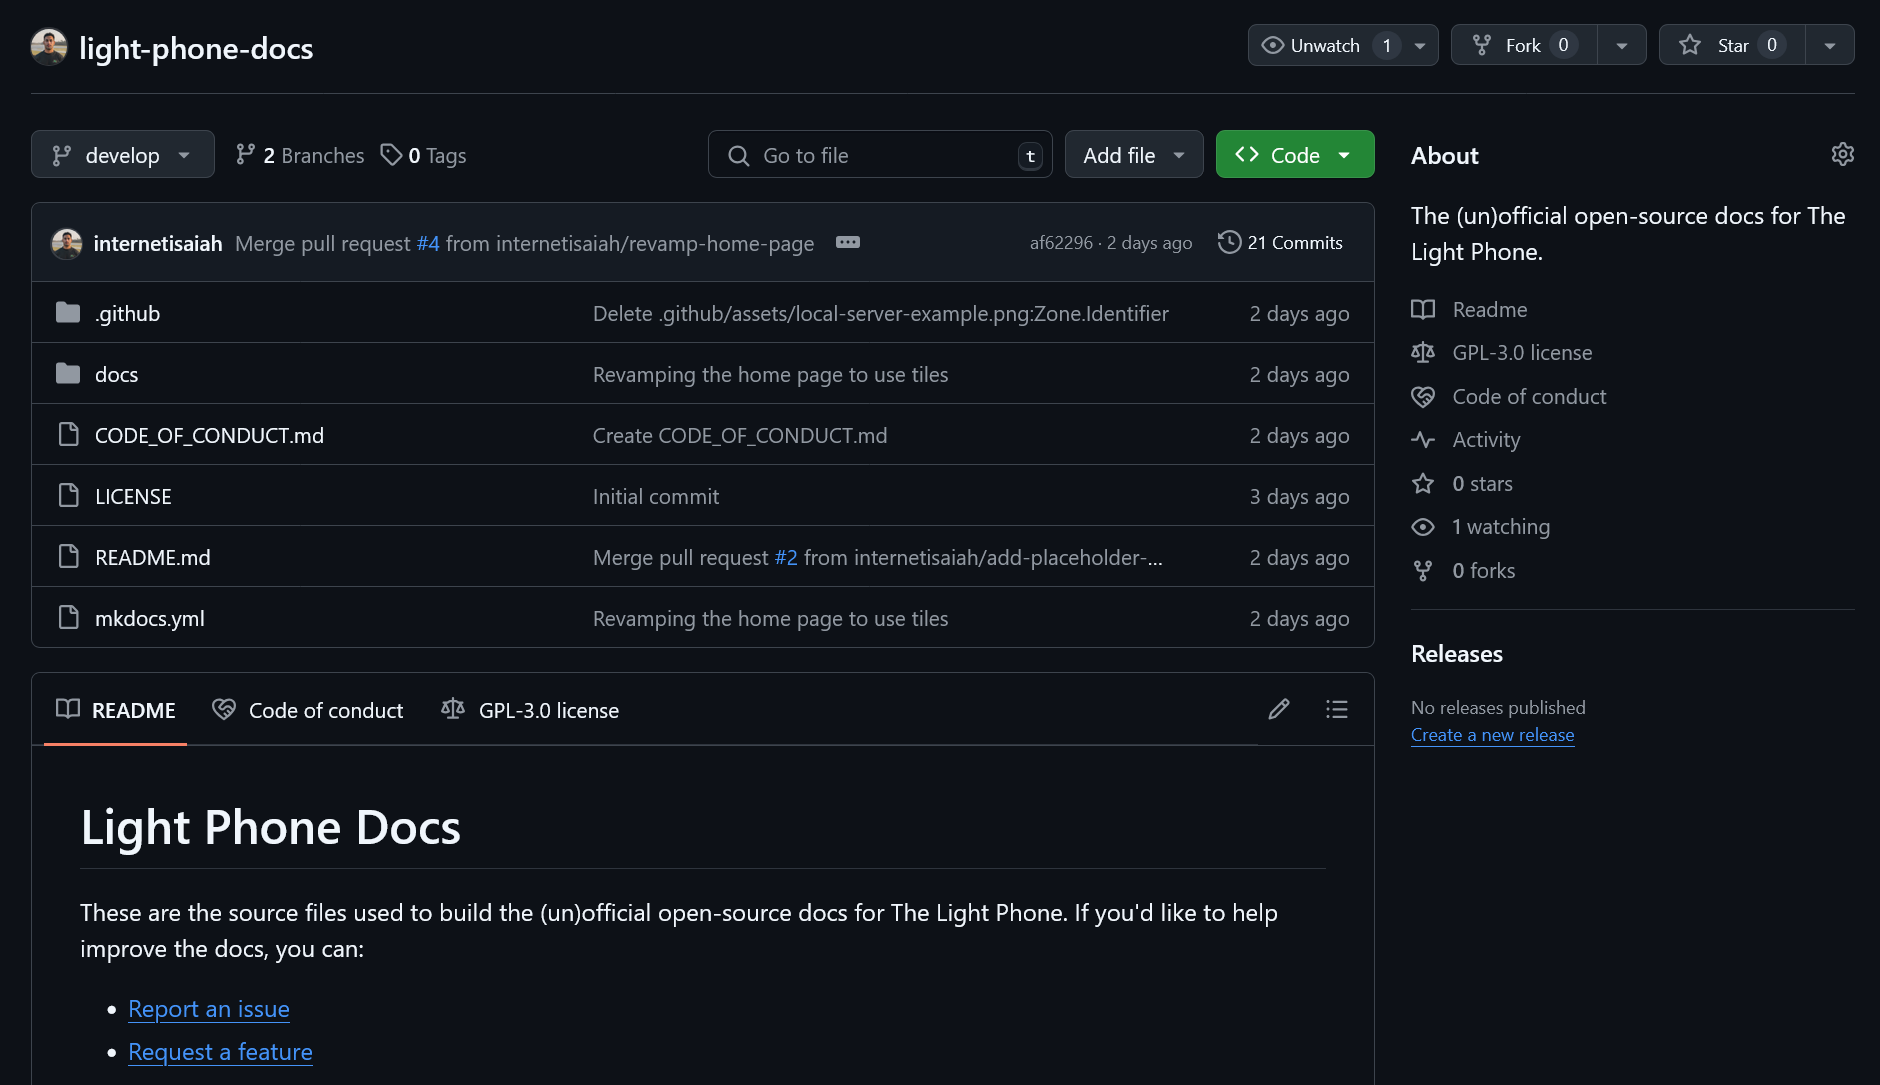1880x1085 pixels.
Task: Click the star icon beside 0 stars
Action: [x=1423, y=483]
